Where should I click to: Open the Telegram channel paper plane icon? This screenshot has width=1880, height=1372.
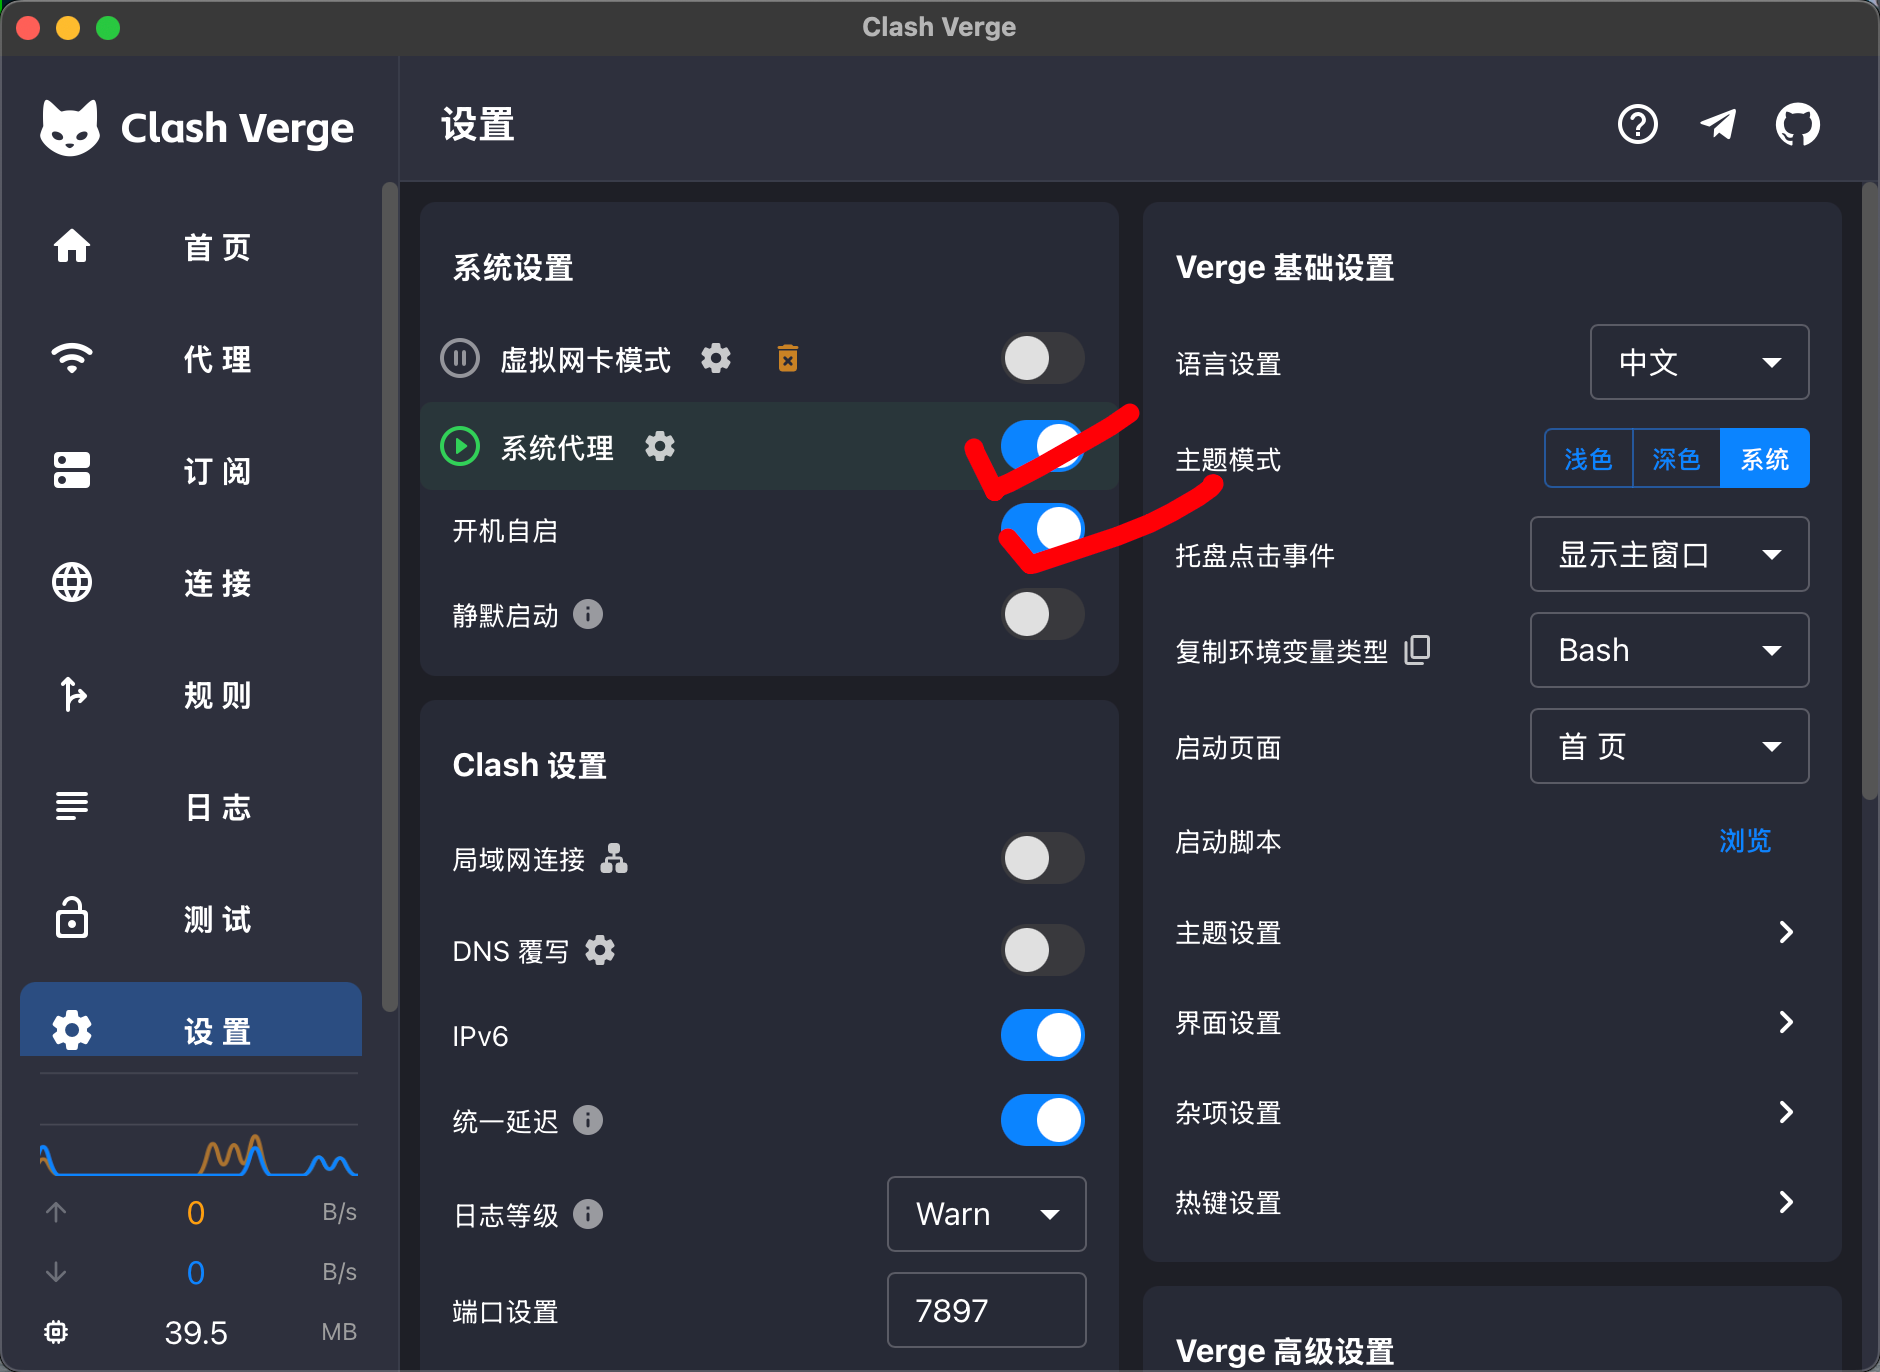coord(1718,125)
